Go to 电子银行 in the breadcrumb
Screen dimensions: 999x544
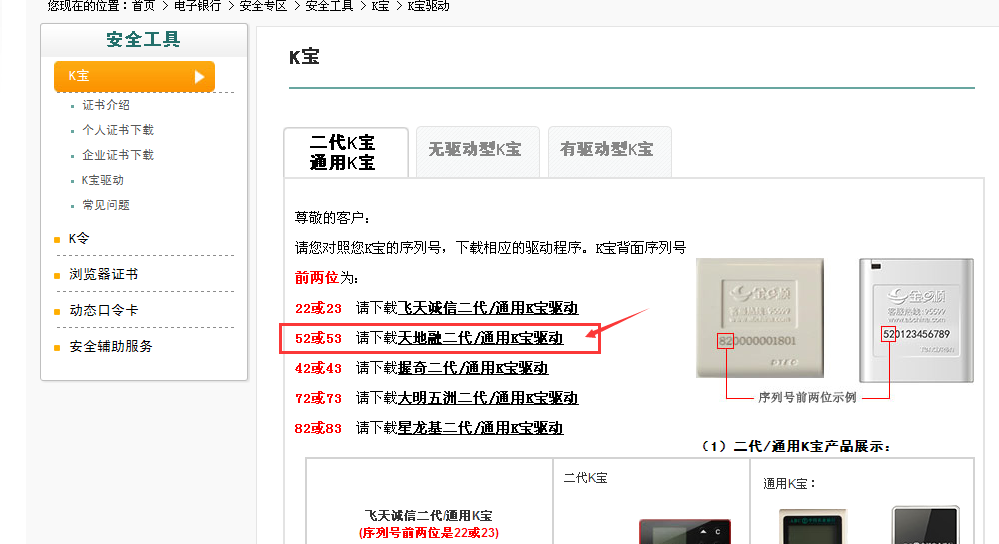click(x=198, y=6)
